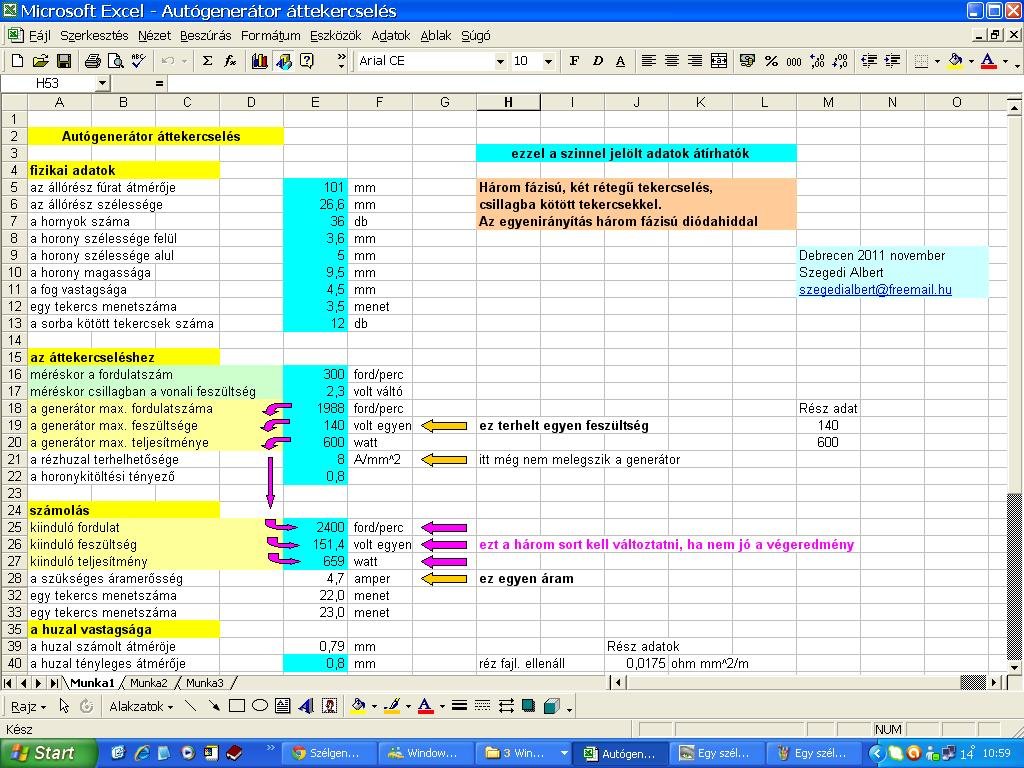This screenshot has height=768, width=1024.
Task: Apply the Percent style icon
Action: tap(771, 61)
